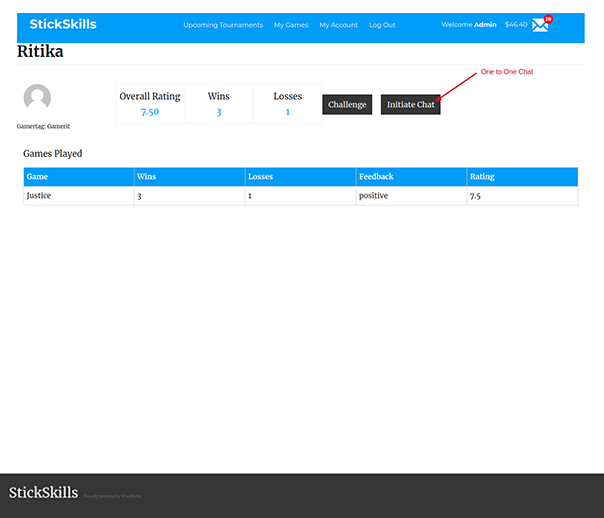Viewport: 604px width, 518px height.
Task: Click the StickSkills logo in header
Action: (63, 24)
